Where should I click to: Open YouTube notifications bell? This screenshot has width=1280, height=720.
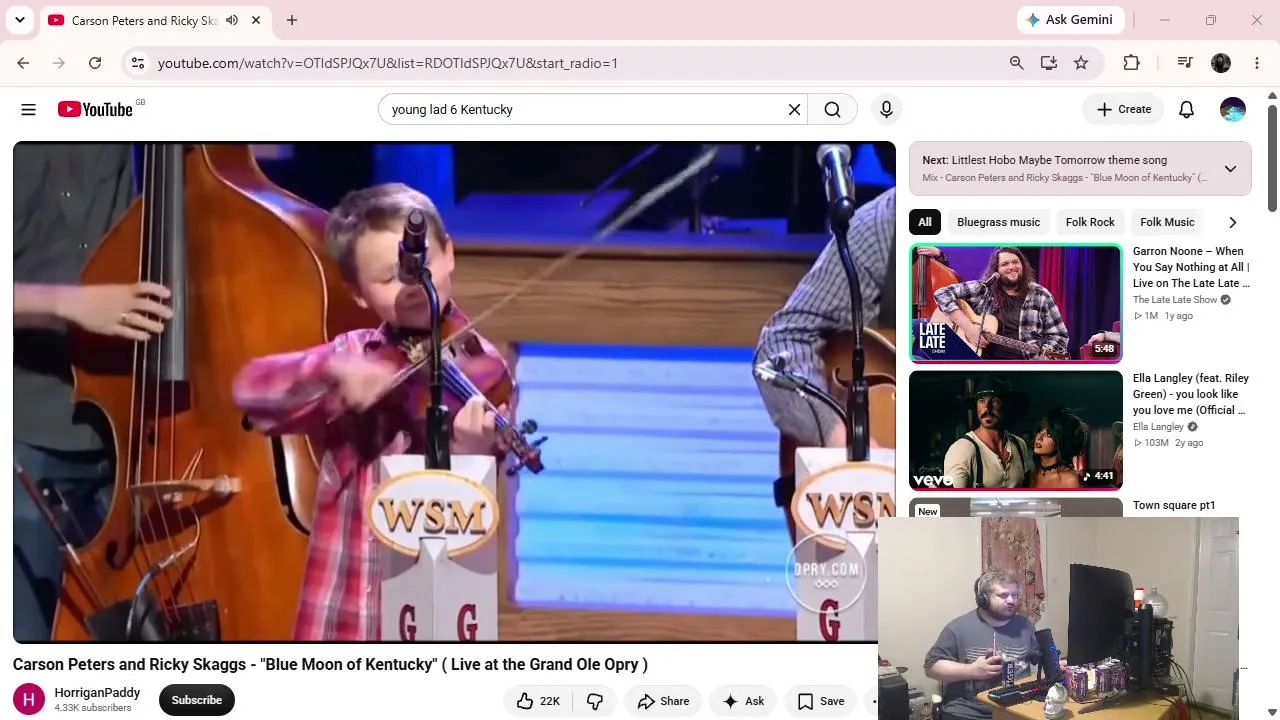1186,109
